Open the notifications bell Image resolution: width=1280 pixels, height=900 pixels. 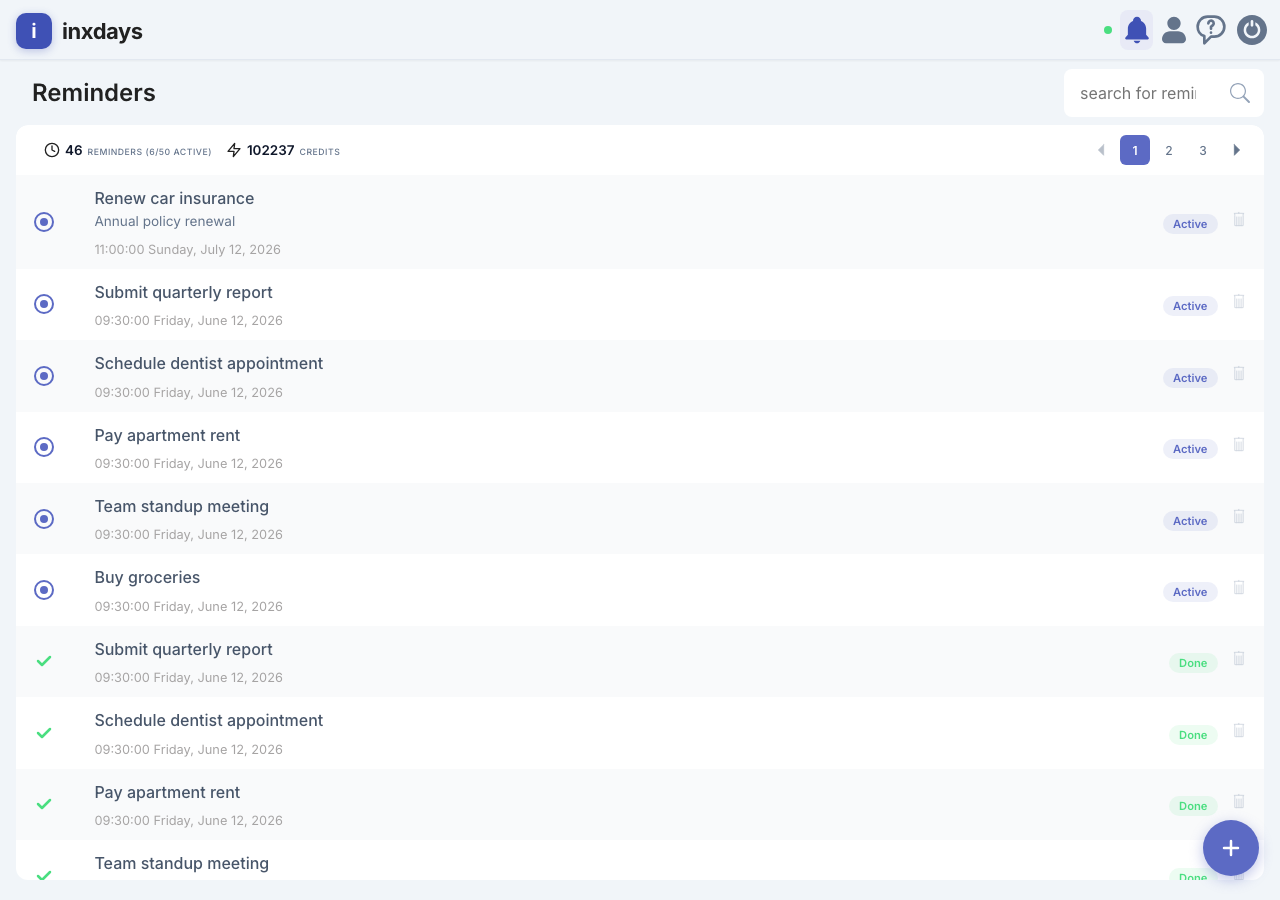pyautogui.click(x=1137, y=30)
